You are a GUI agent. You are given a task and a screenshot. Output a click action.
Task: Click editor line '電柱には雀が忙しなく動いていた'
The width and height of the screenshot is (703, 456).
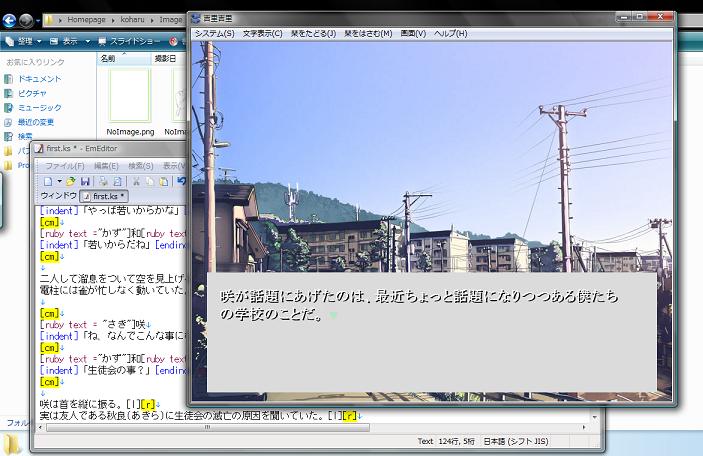(113, 290)
